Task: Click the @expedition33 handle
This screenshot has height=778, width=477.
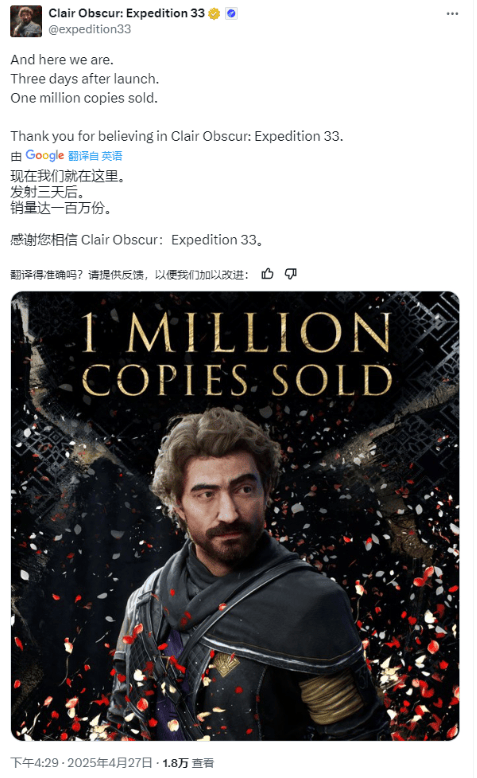Action: click(90, 29)
